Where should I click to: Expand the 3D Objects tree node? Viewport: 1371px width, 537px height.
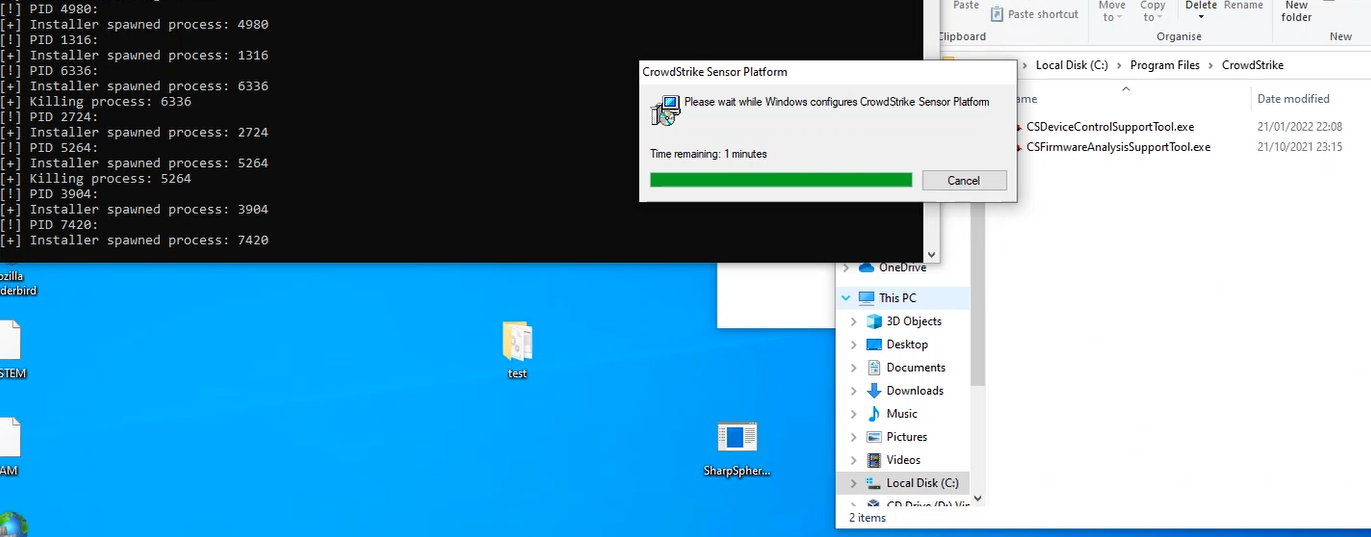(853, 321)
